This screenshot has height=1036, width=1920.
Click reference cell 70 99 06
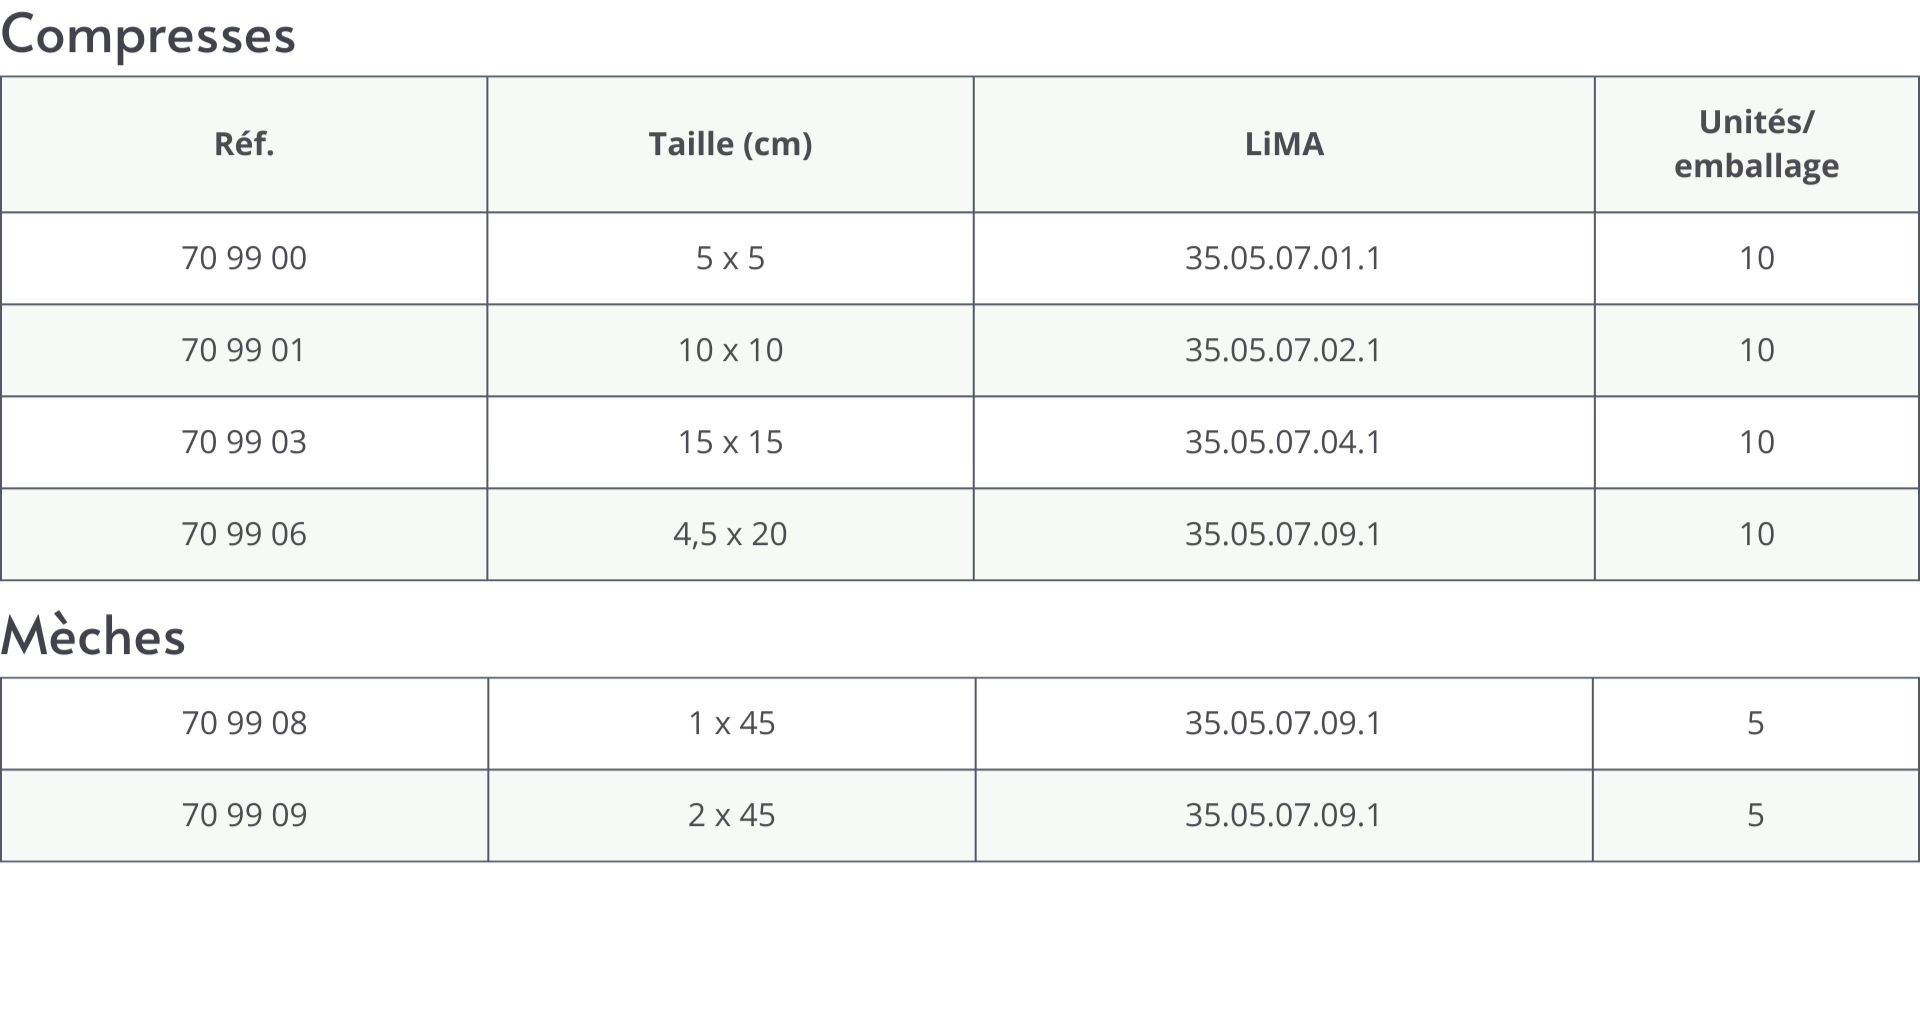(x=244, y=534)
